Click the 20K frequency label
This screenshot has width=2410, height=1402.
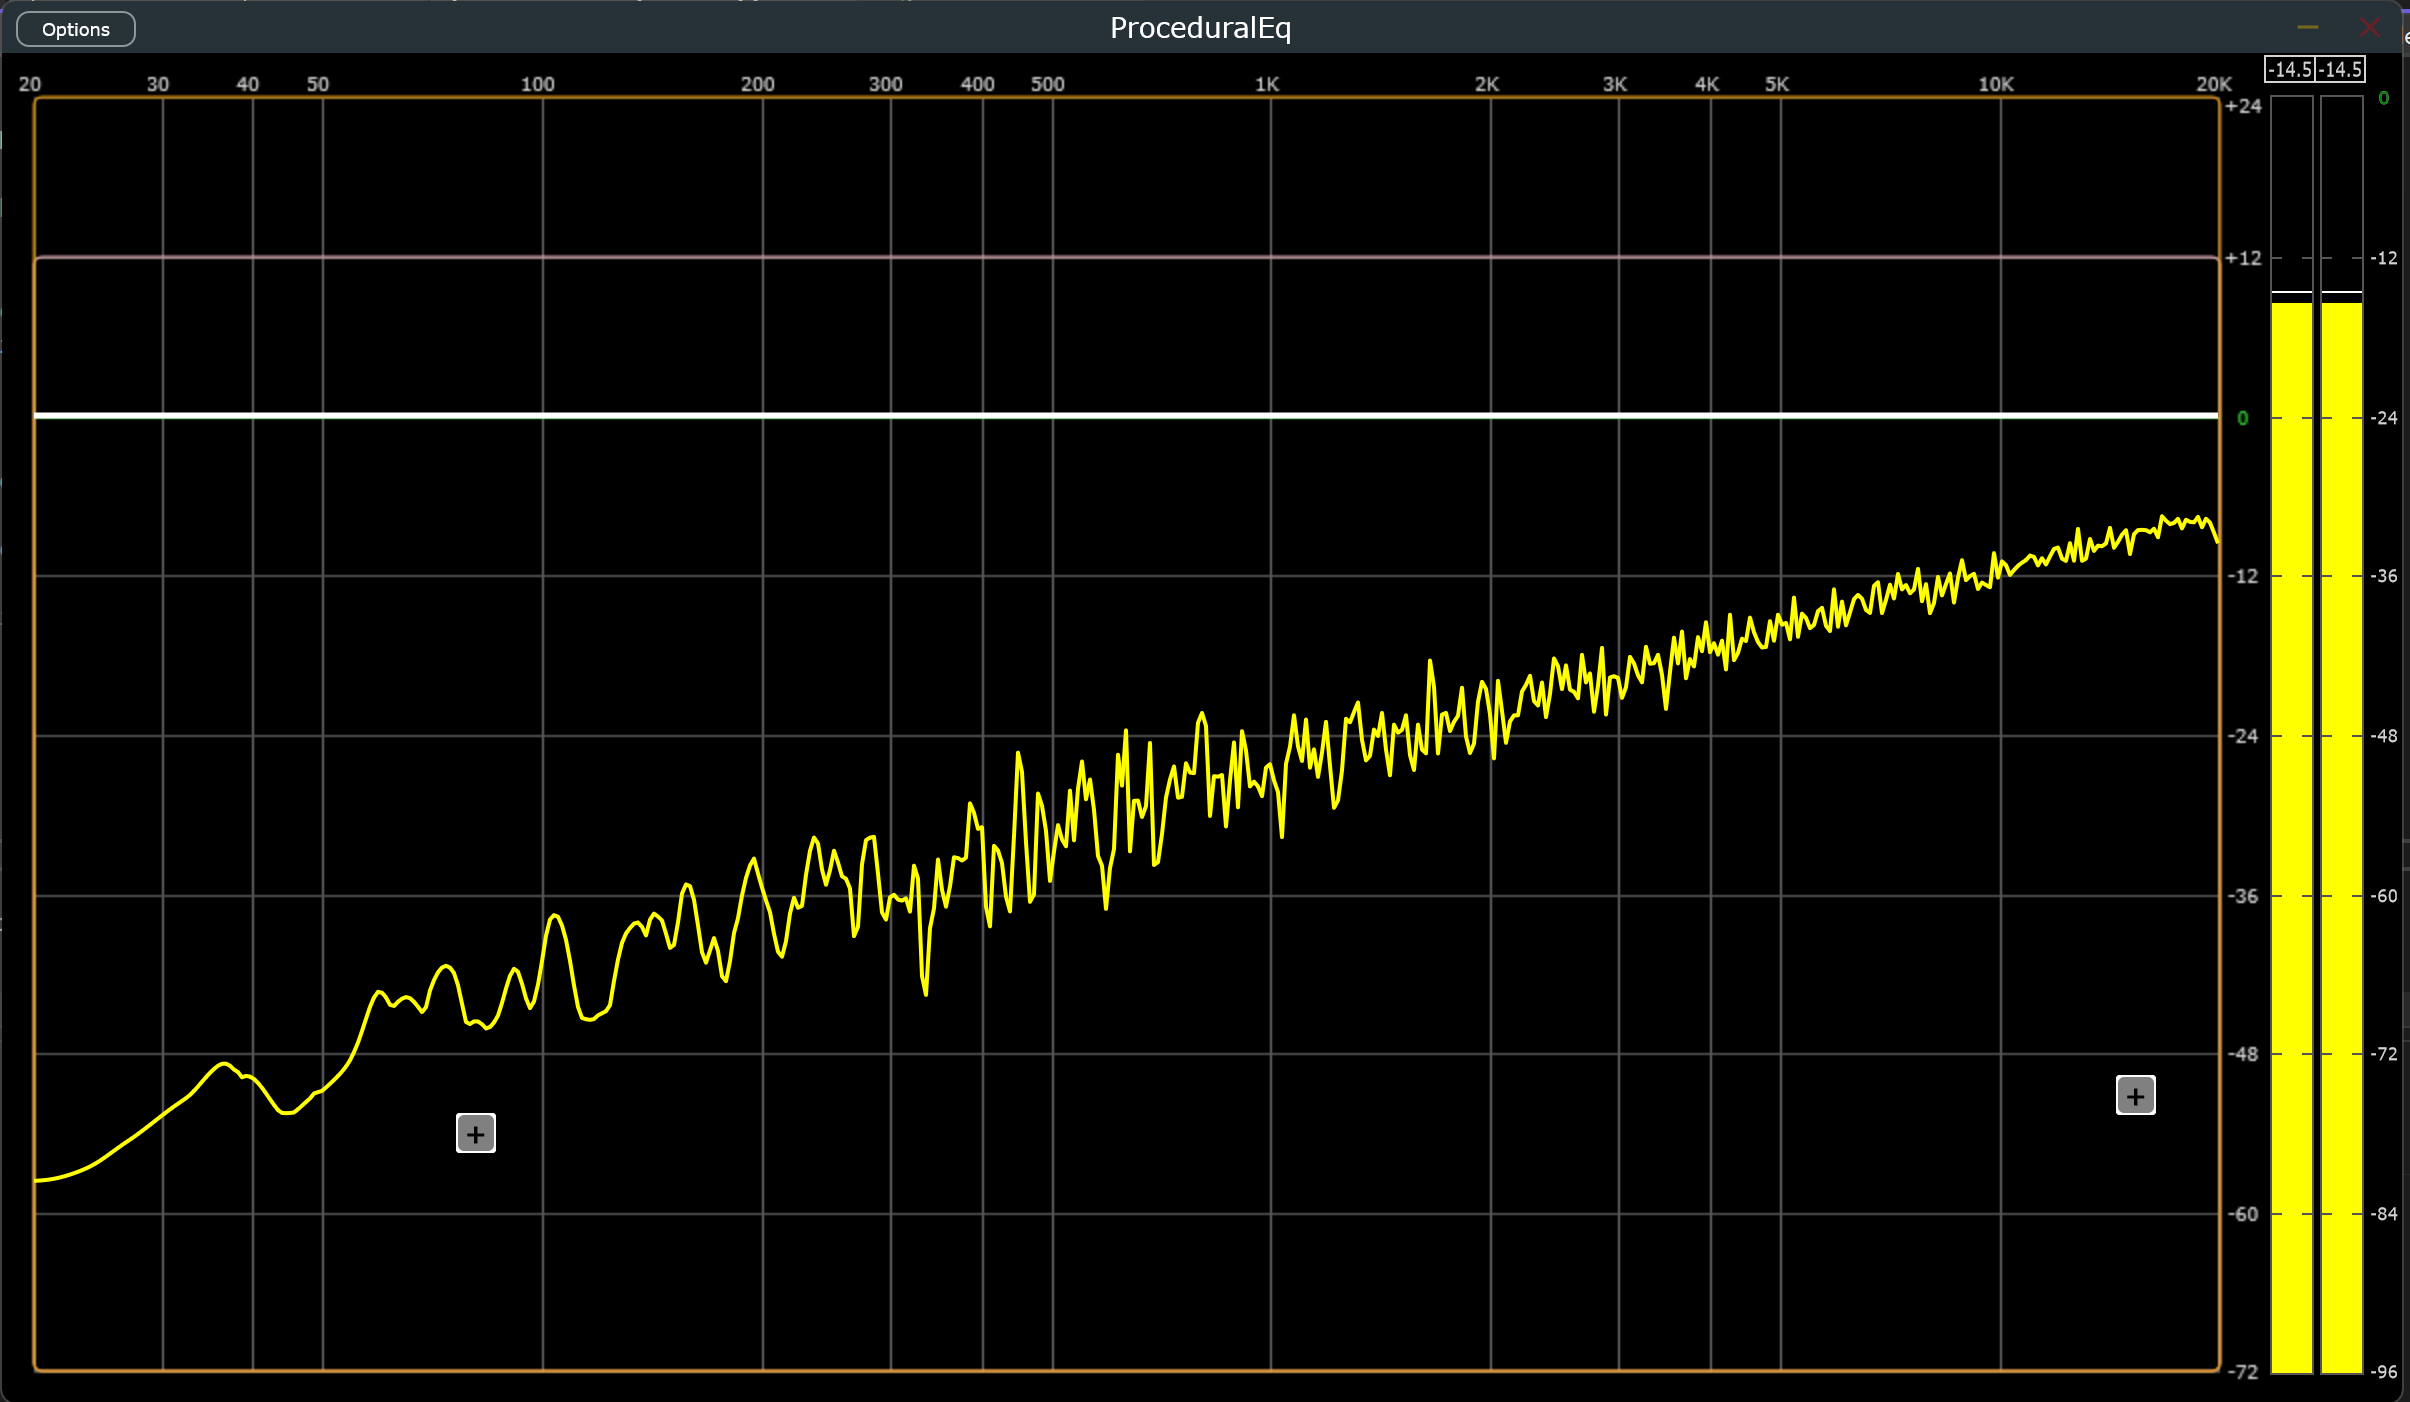click(x=2214, y=84)
